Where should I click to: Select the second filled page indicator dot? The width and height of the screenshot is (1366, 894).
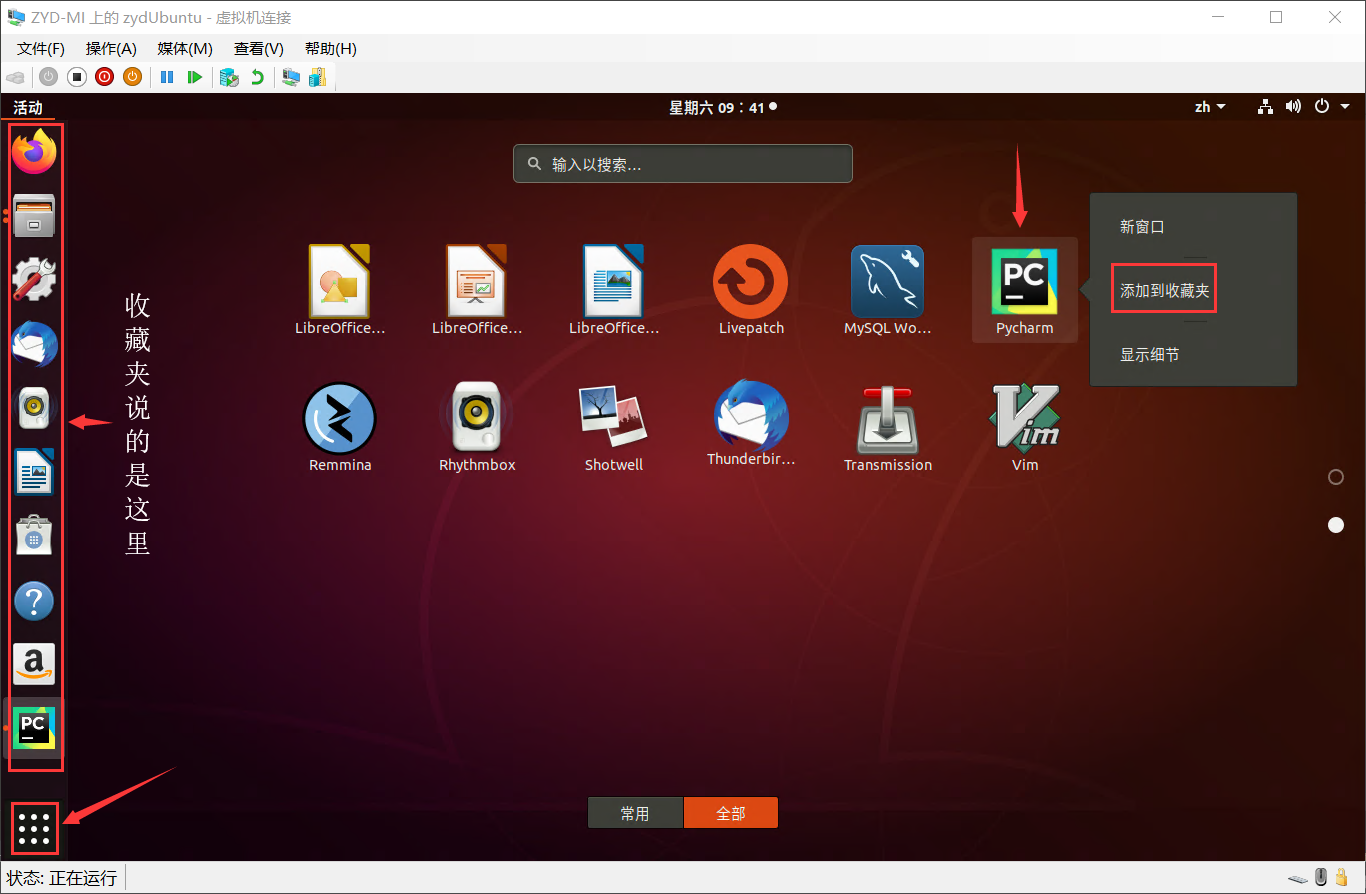1336,525
